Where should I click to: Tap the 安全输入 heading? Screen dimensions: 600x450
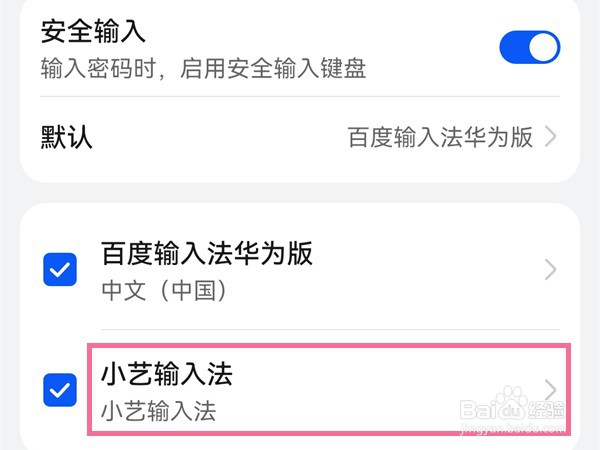[x=93, y=32]
